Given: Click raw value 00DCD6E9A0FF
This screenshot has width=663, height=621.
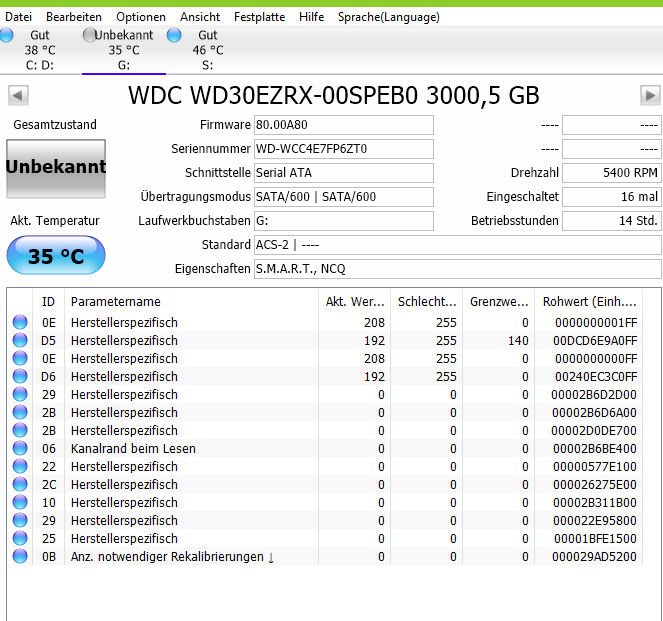Looking at the screenshot, I should (595, 341).
